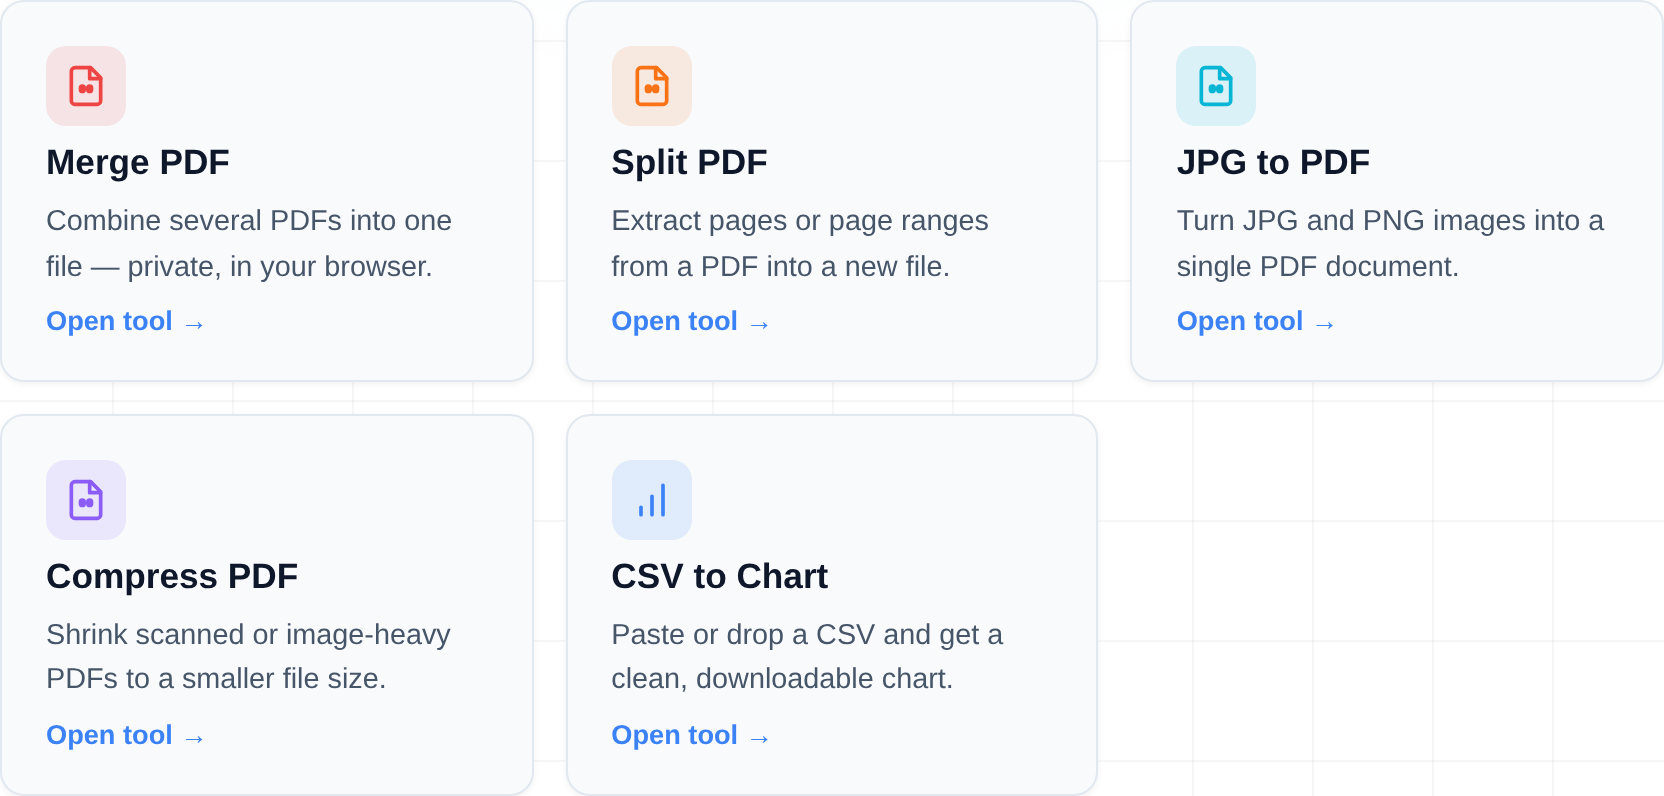
Task: Click text 'Combine several PDFs into one file'
Action: [x=249, y=243]
